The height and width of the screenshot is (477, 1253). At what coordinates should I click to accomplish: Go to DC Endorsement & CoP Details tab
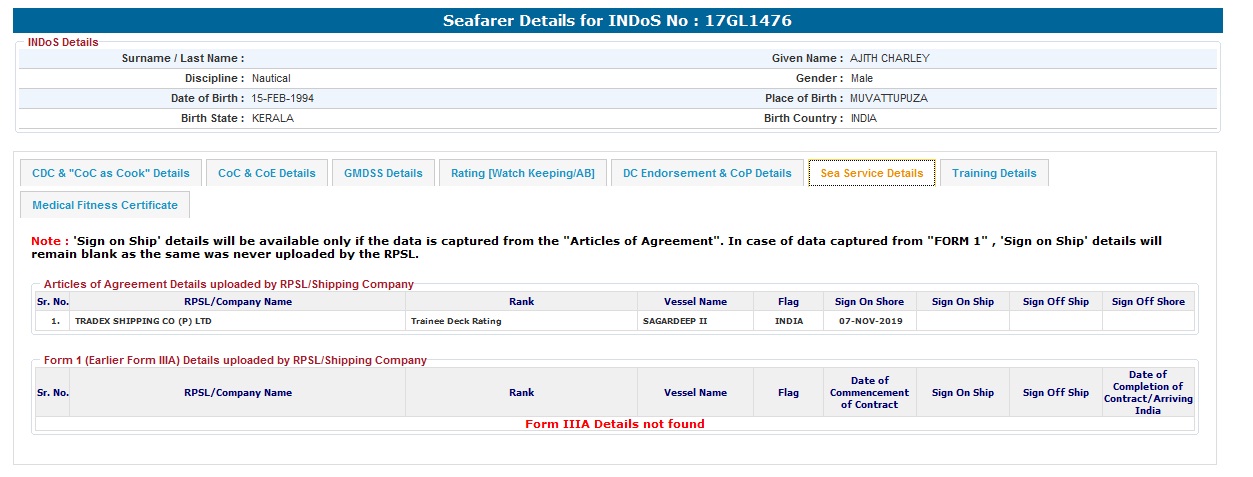tap(707, 173)
